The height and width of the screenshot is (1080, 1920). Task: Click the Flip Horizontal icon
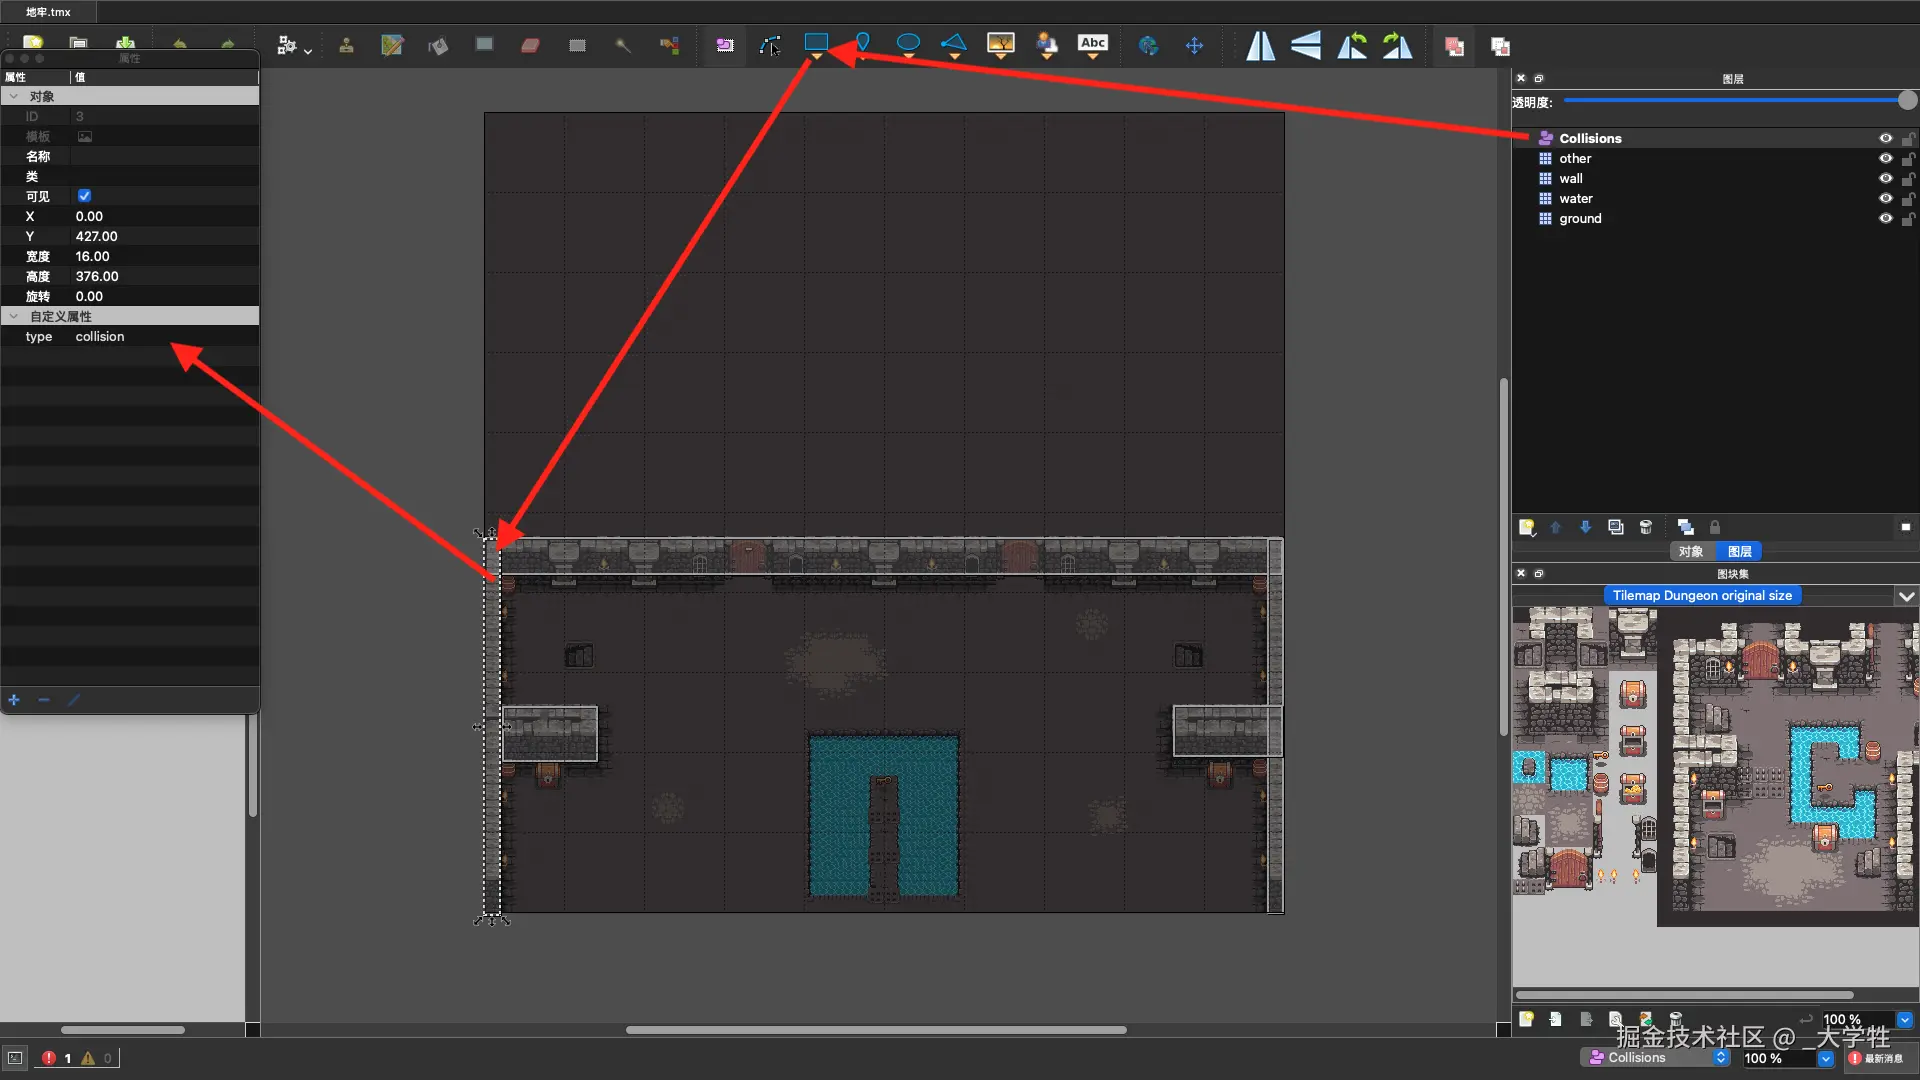(1260, 46)
